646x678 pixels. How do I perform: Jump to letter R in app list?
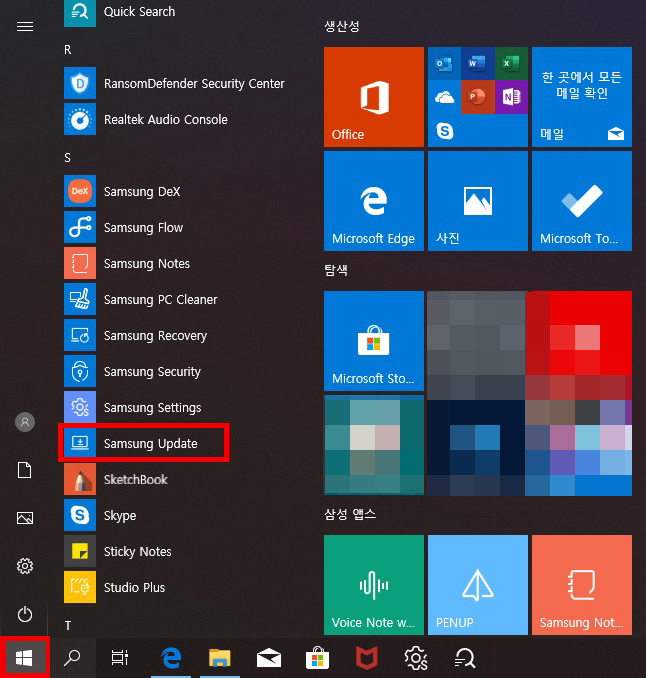coord(67,50)
